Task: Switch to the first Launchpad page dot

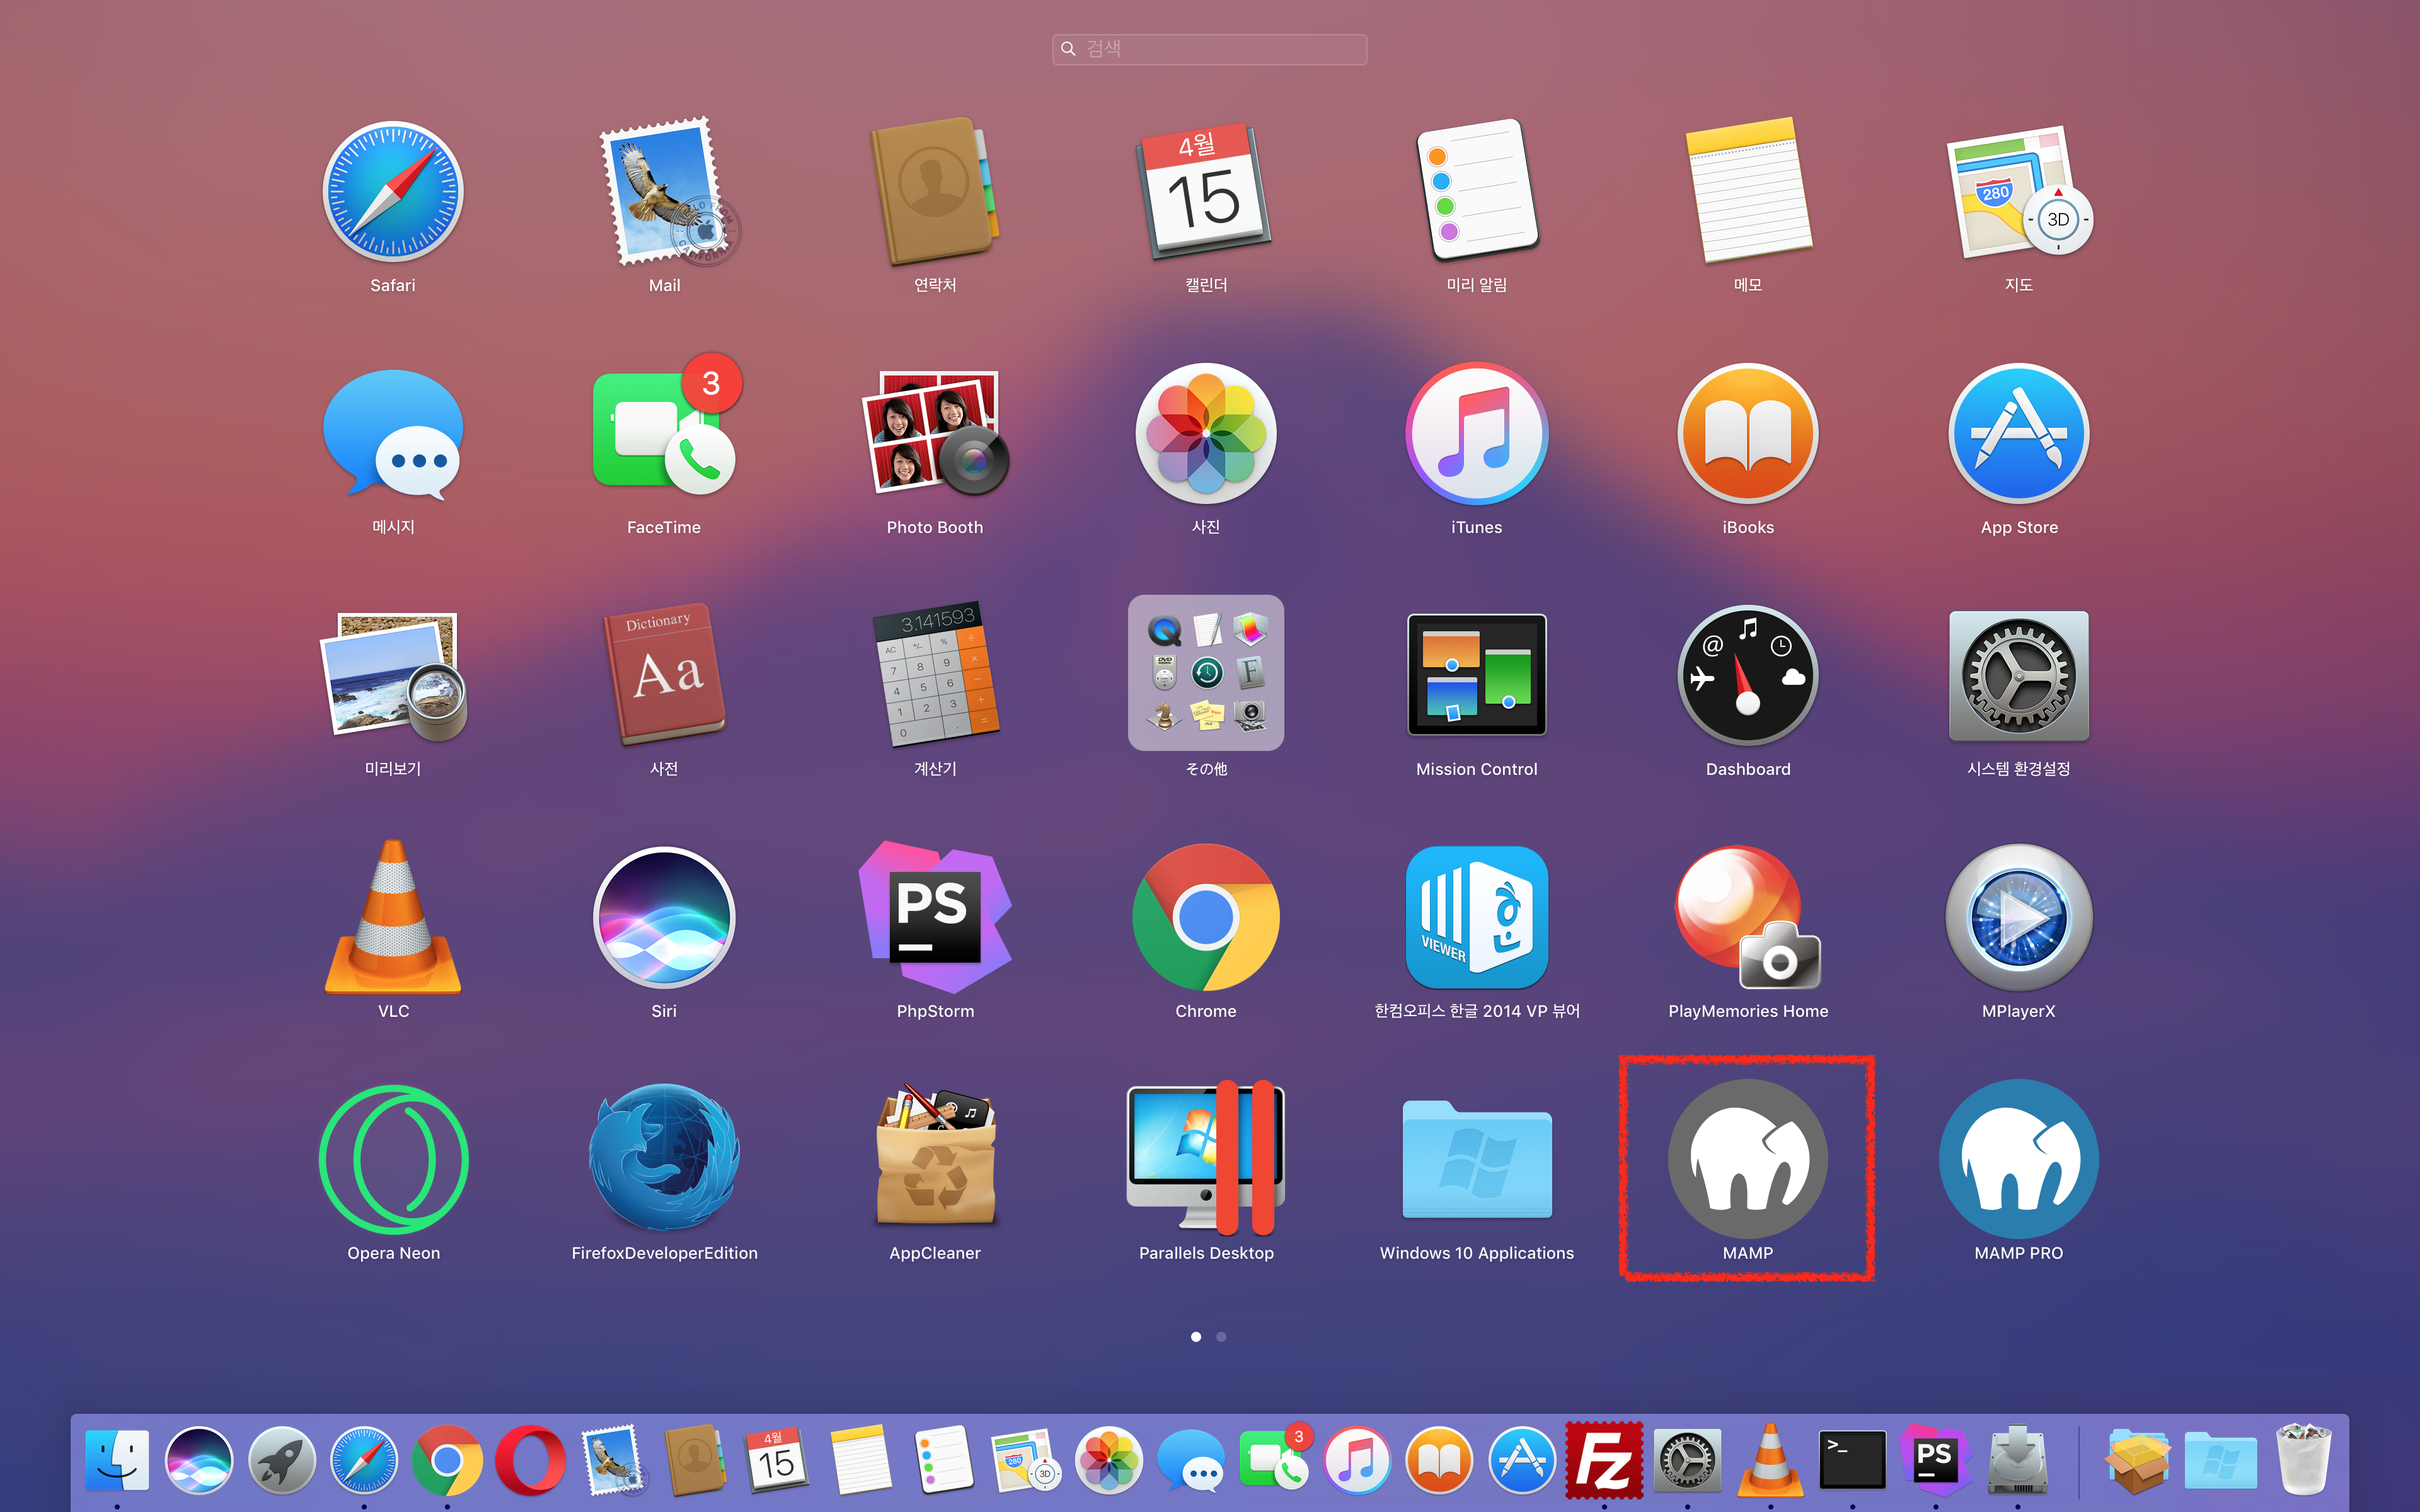Action: pos(1196,1337)
